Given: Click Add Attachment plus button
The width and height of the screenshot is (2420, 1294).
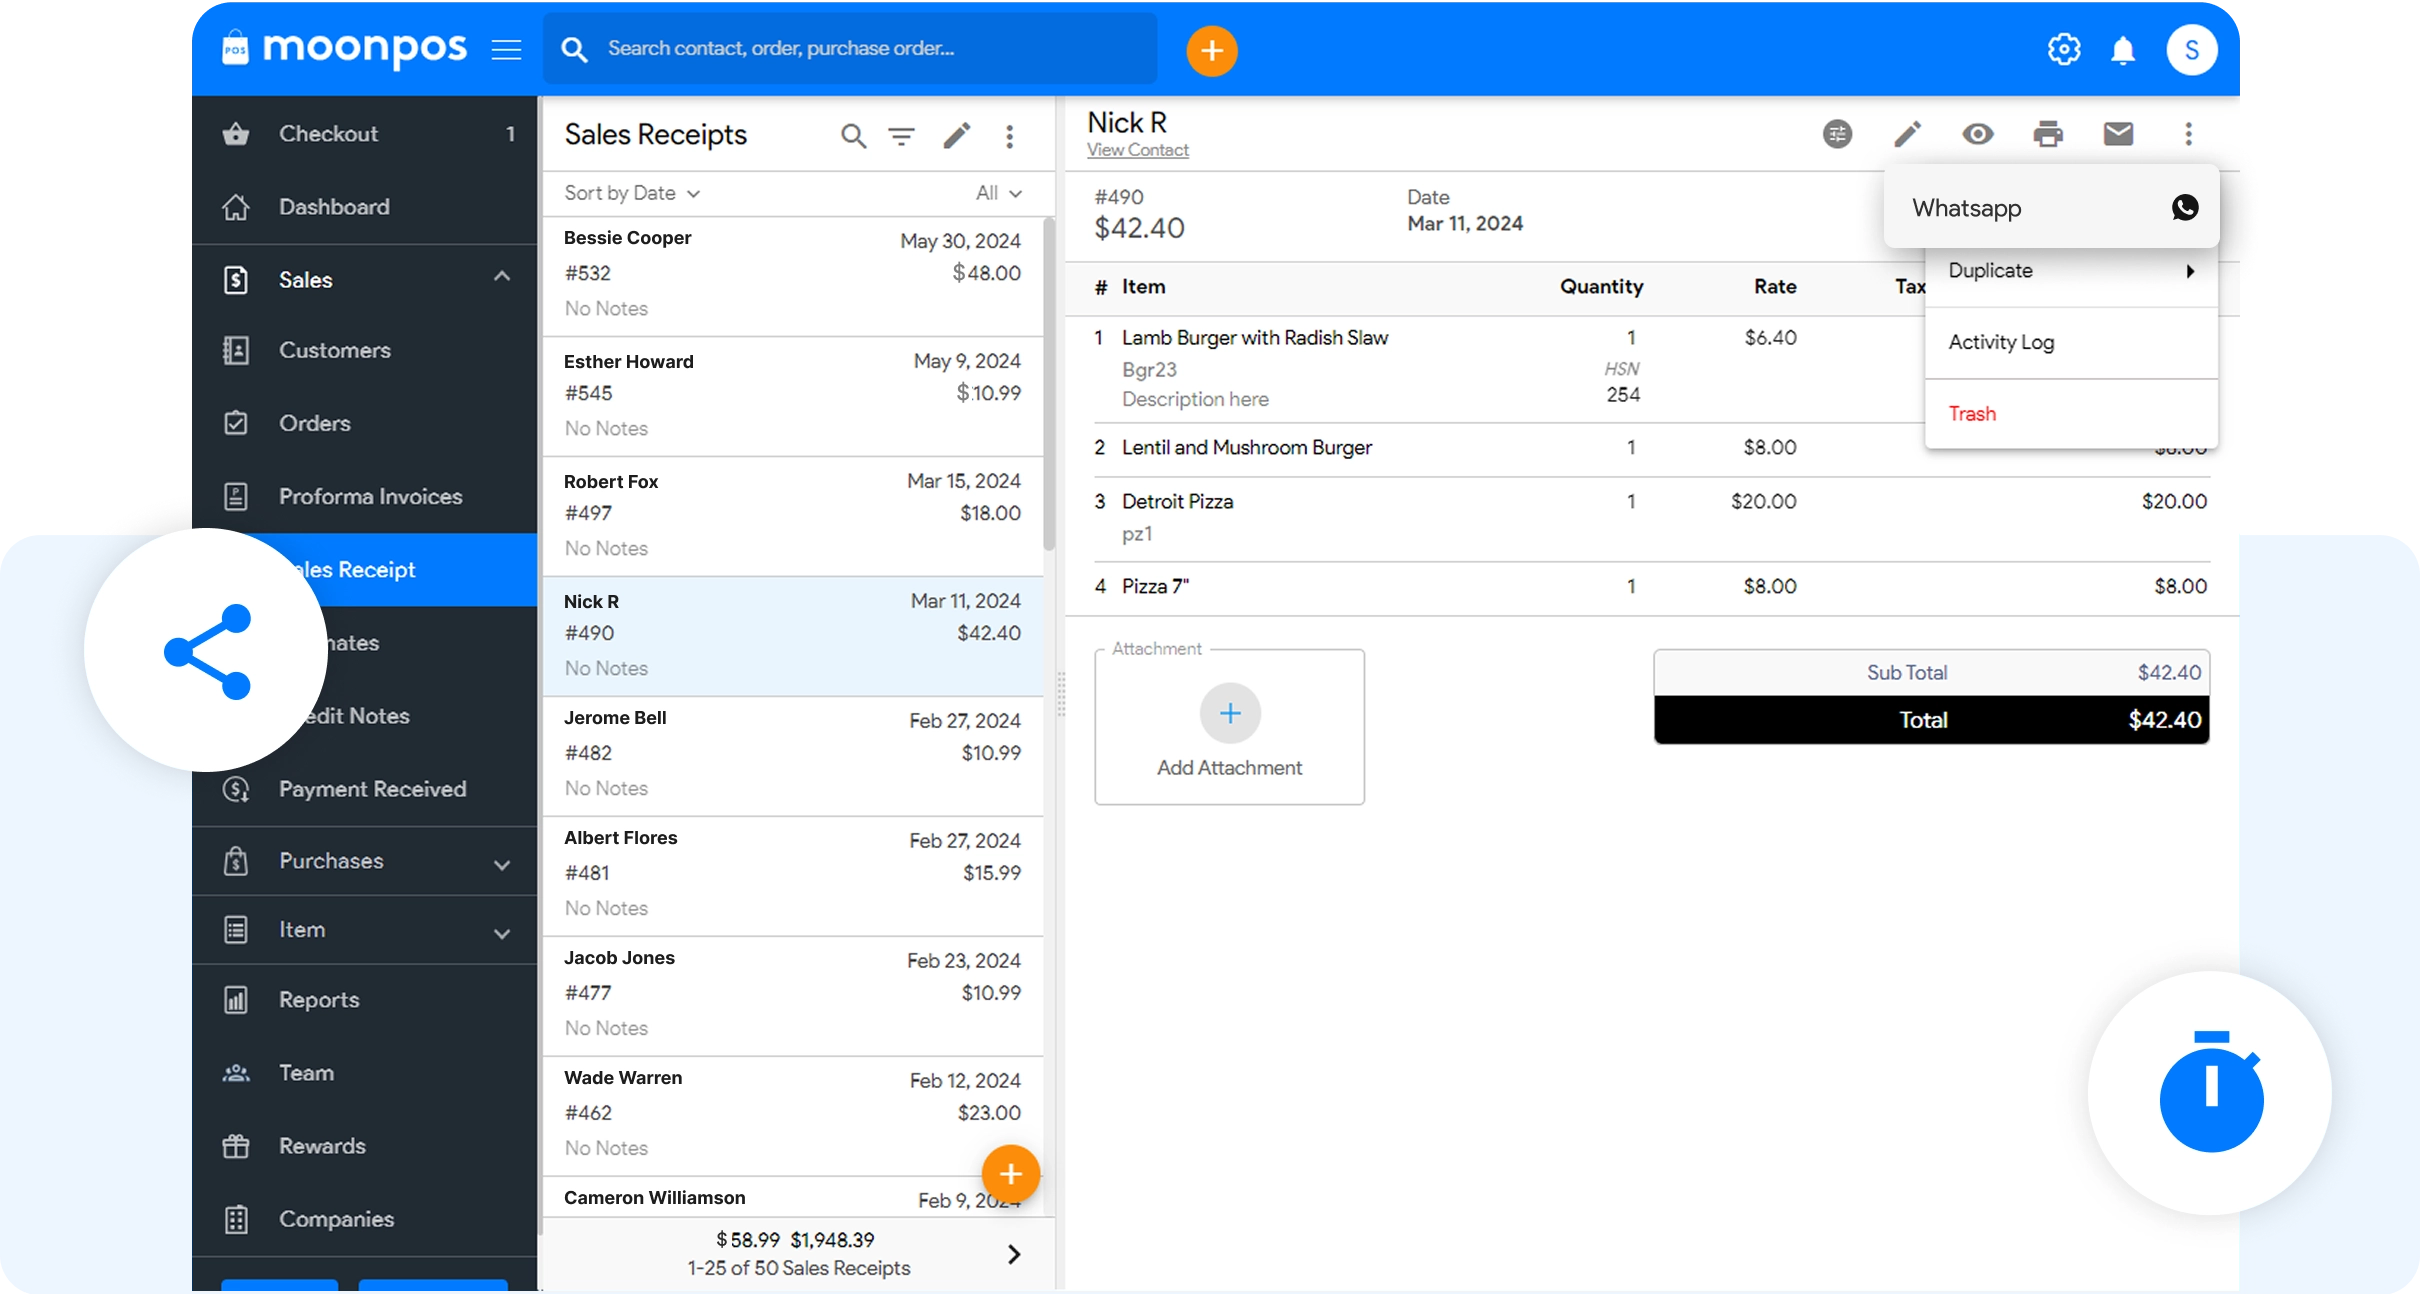Looking at the screenshot, I should coord(1229,713).
